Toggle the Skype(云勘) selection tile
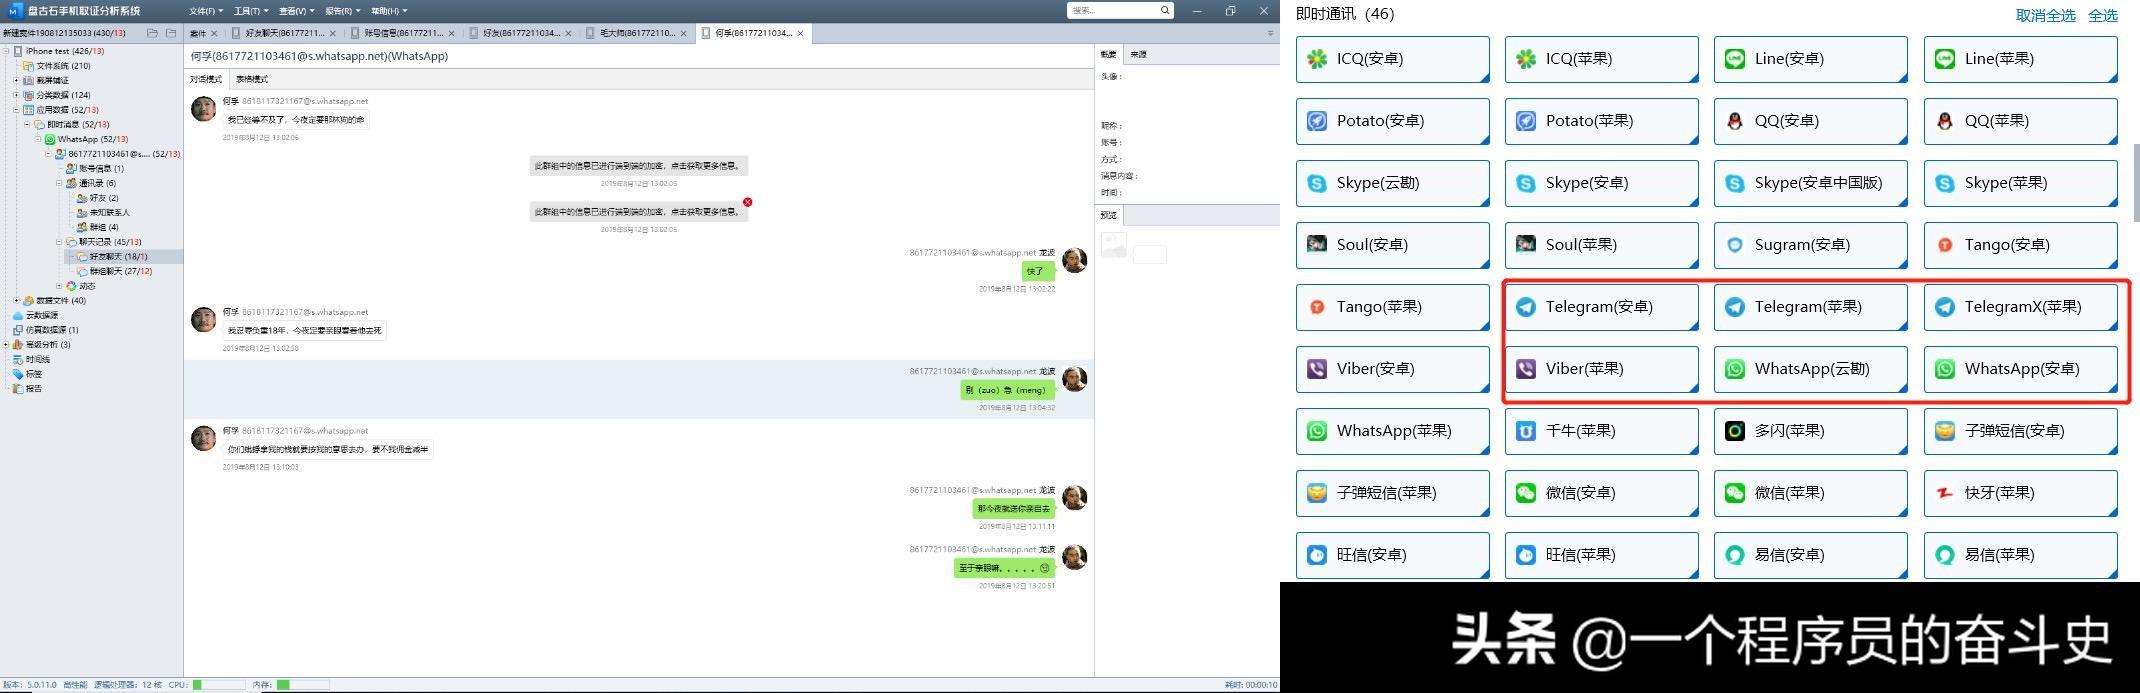This screenshot has width=2140, height=693. tap(1392, 183)
